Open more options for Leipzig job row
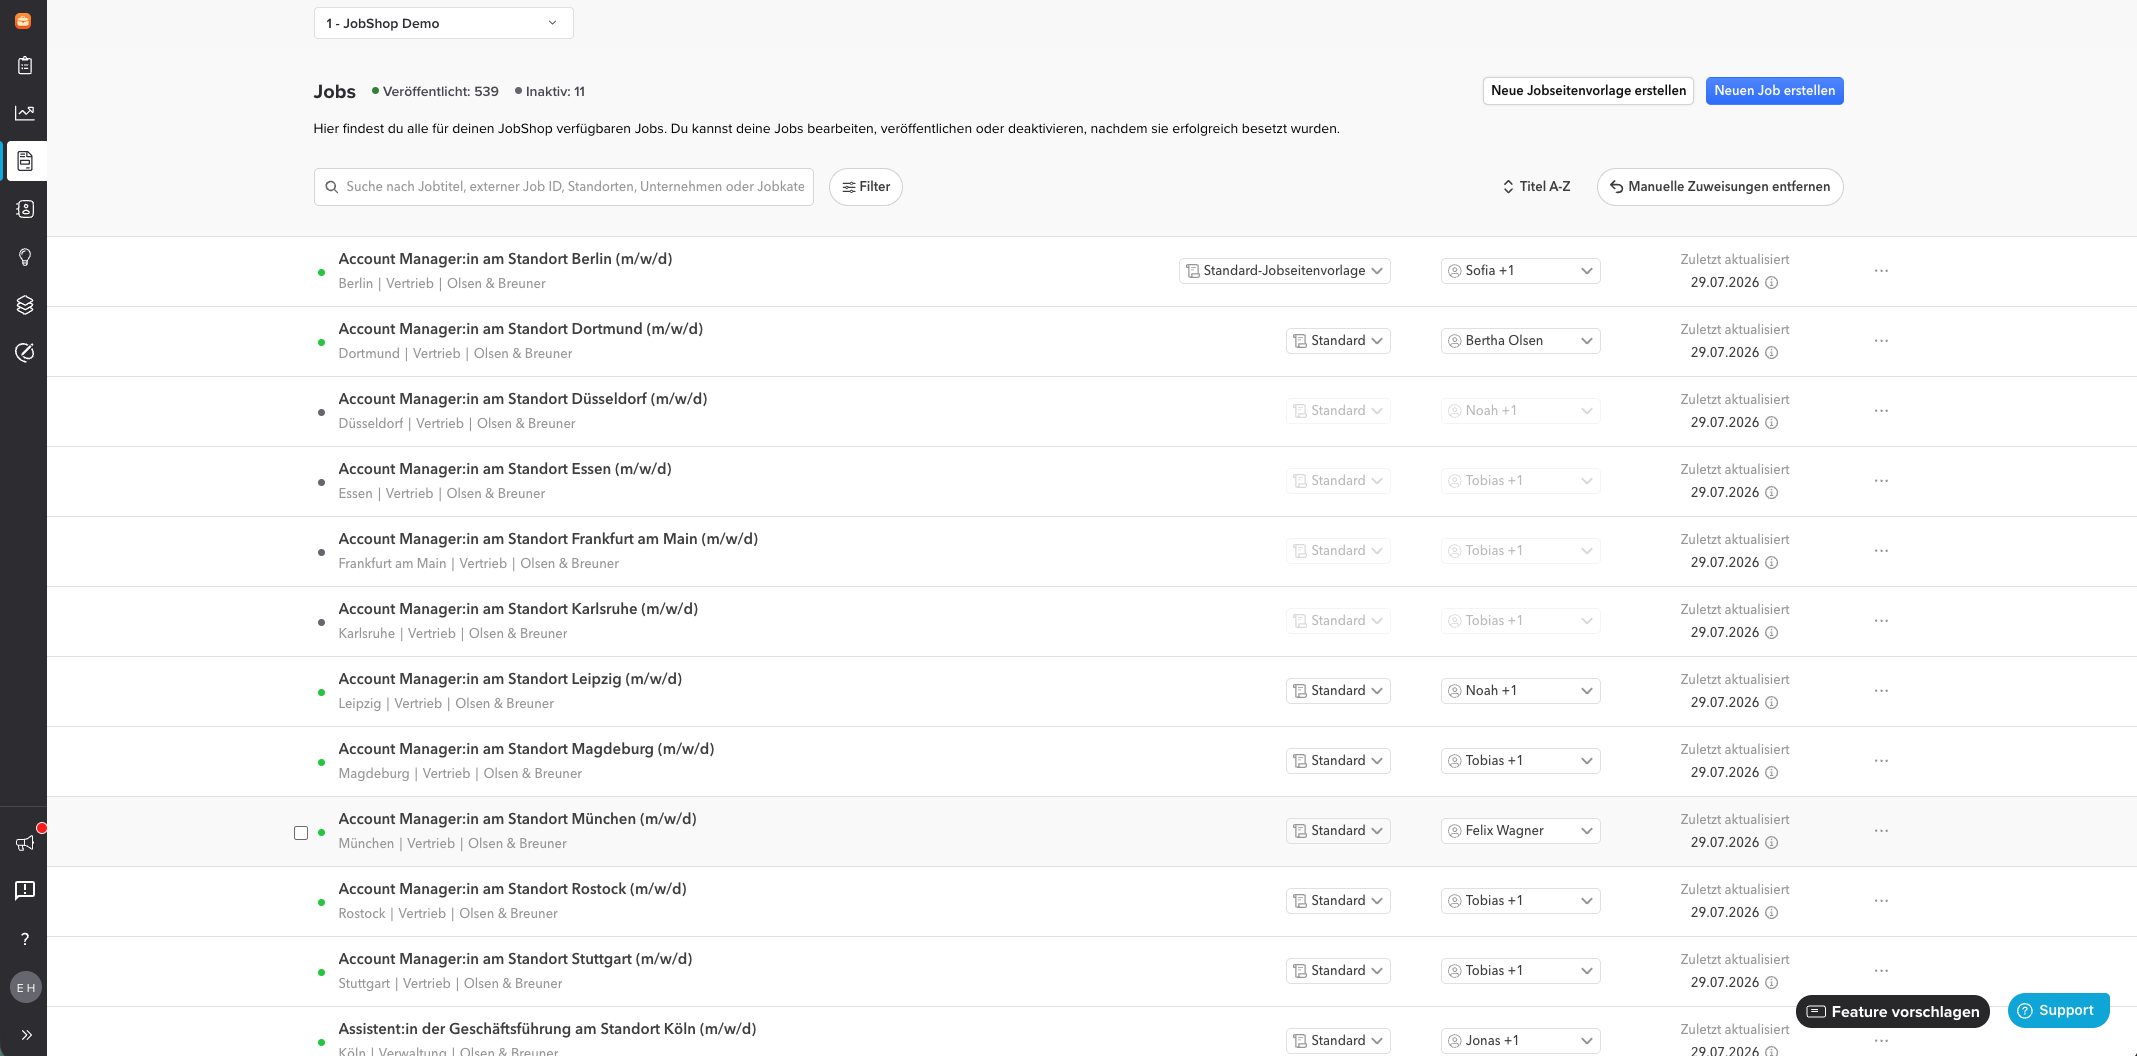The image size is (2137, 1056). 1881,691
